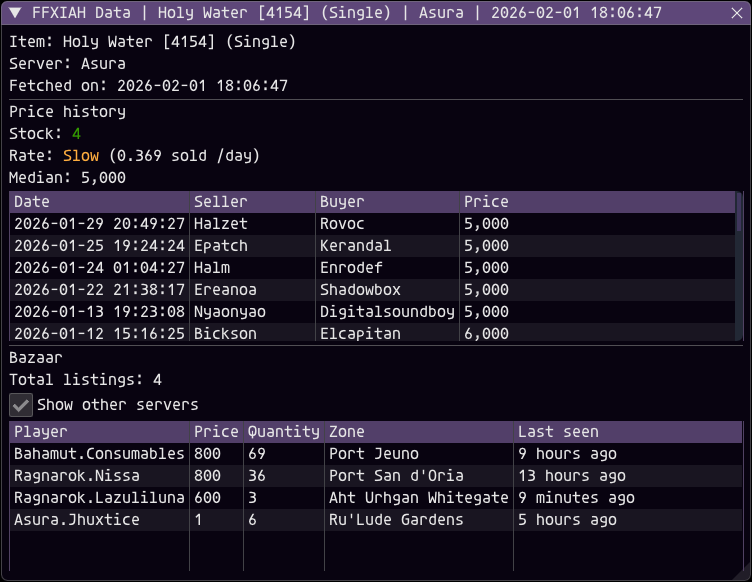Select the row dated 2026-01-29 20:49:27
The image size is (752, 582).
372,223
